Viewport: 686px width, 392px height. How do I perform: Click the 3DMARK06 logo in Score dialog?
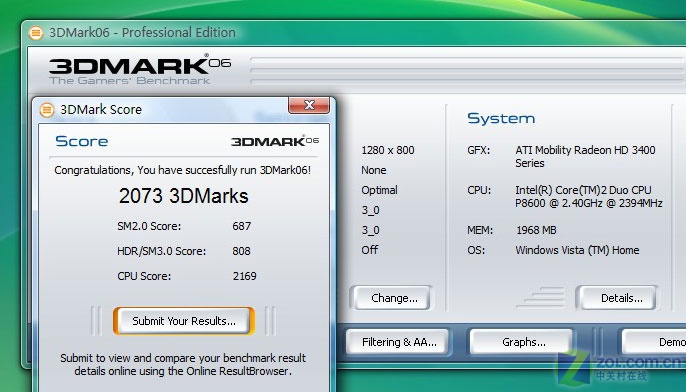click(x=275, y=141)
